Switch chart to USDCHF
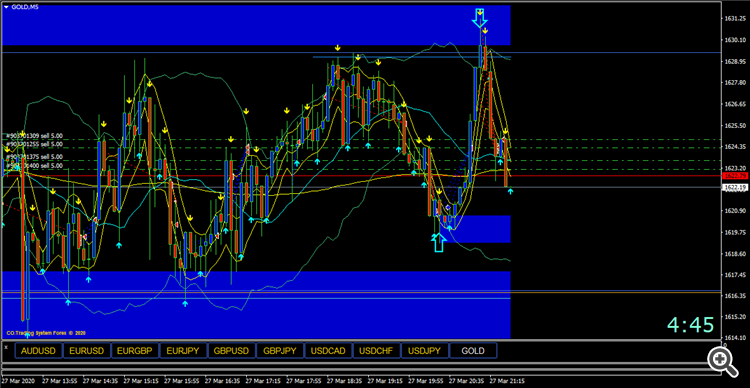 click(376, 351)
